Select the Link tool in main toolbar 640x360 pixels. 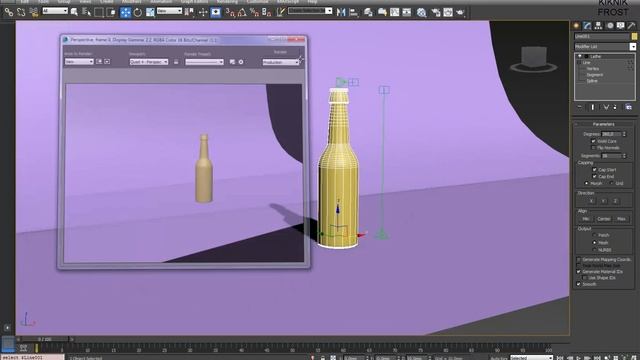coord(8,12)
